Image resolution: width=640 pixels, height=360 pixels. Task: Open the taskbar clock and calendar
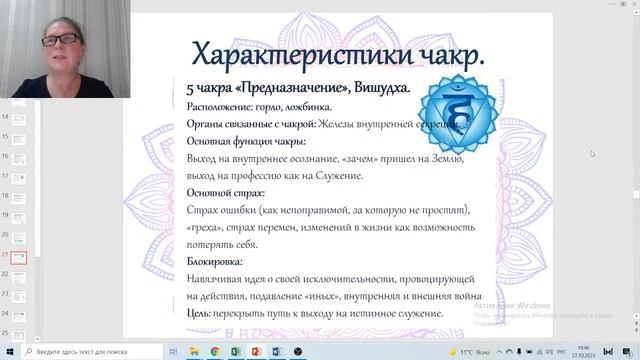pyautogui.click(x=583, y=351)
